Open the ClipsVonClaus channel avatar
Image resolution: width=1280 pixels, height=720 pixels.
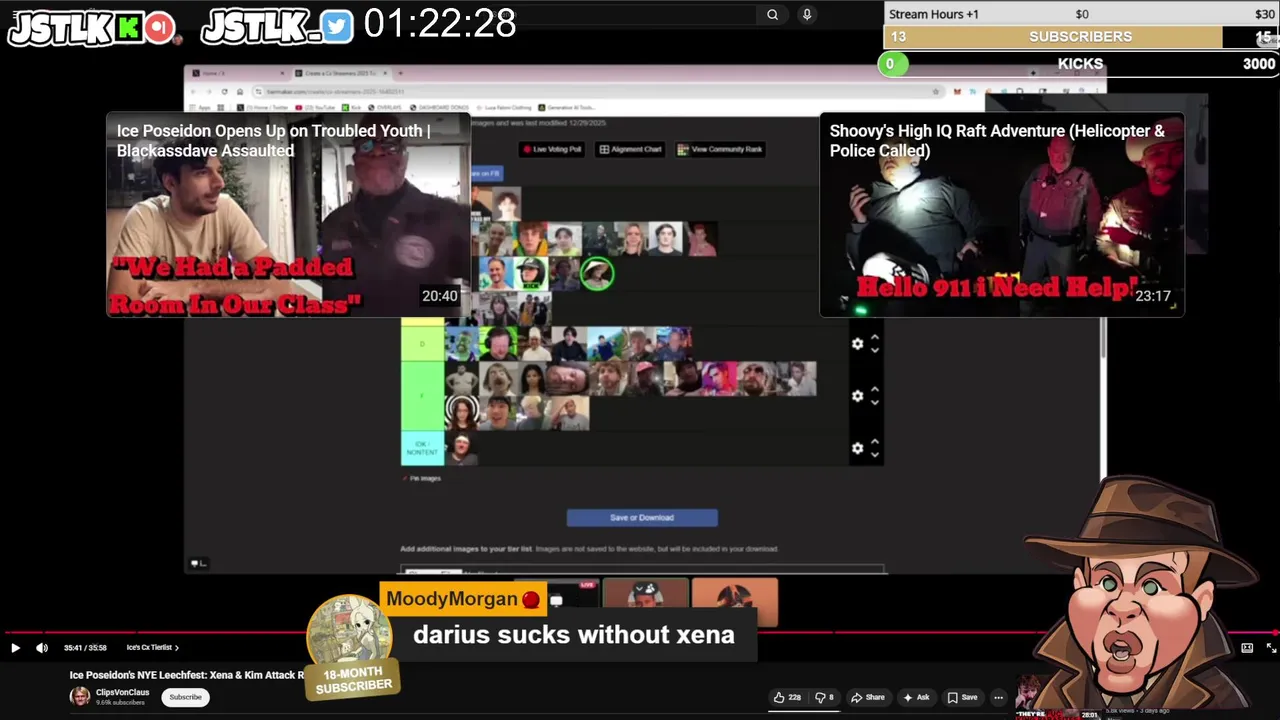[x=79, y=696]
